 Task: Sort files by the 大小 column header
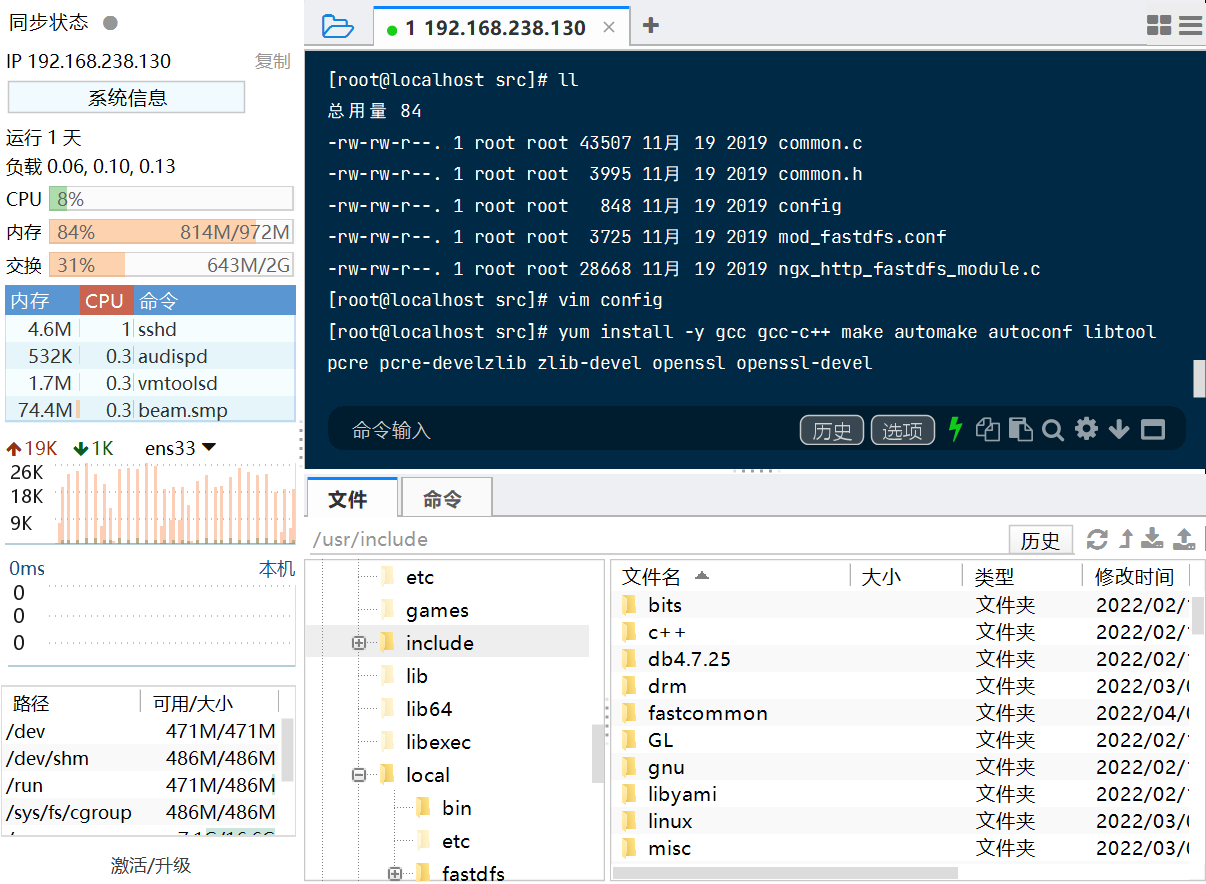click(x=906, y=576)
